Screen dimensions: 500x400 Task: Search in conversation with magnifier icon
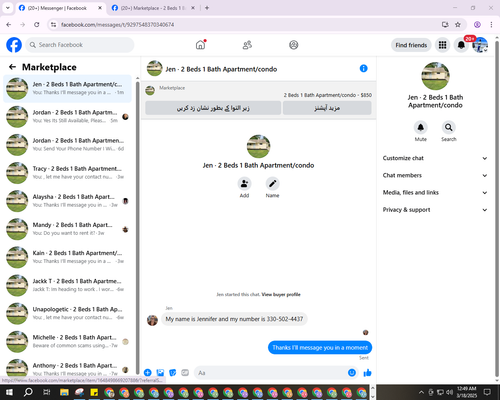[x=449, y=127]
